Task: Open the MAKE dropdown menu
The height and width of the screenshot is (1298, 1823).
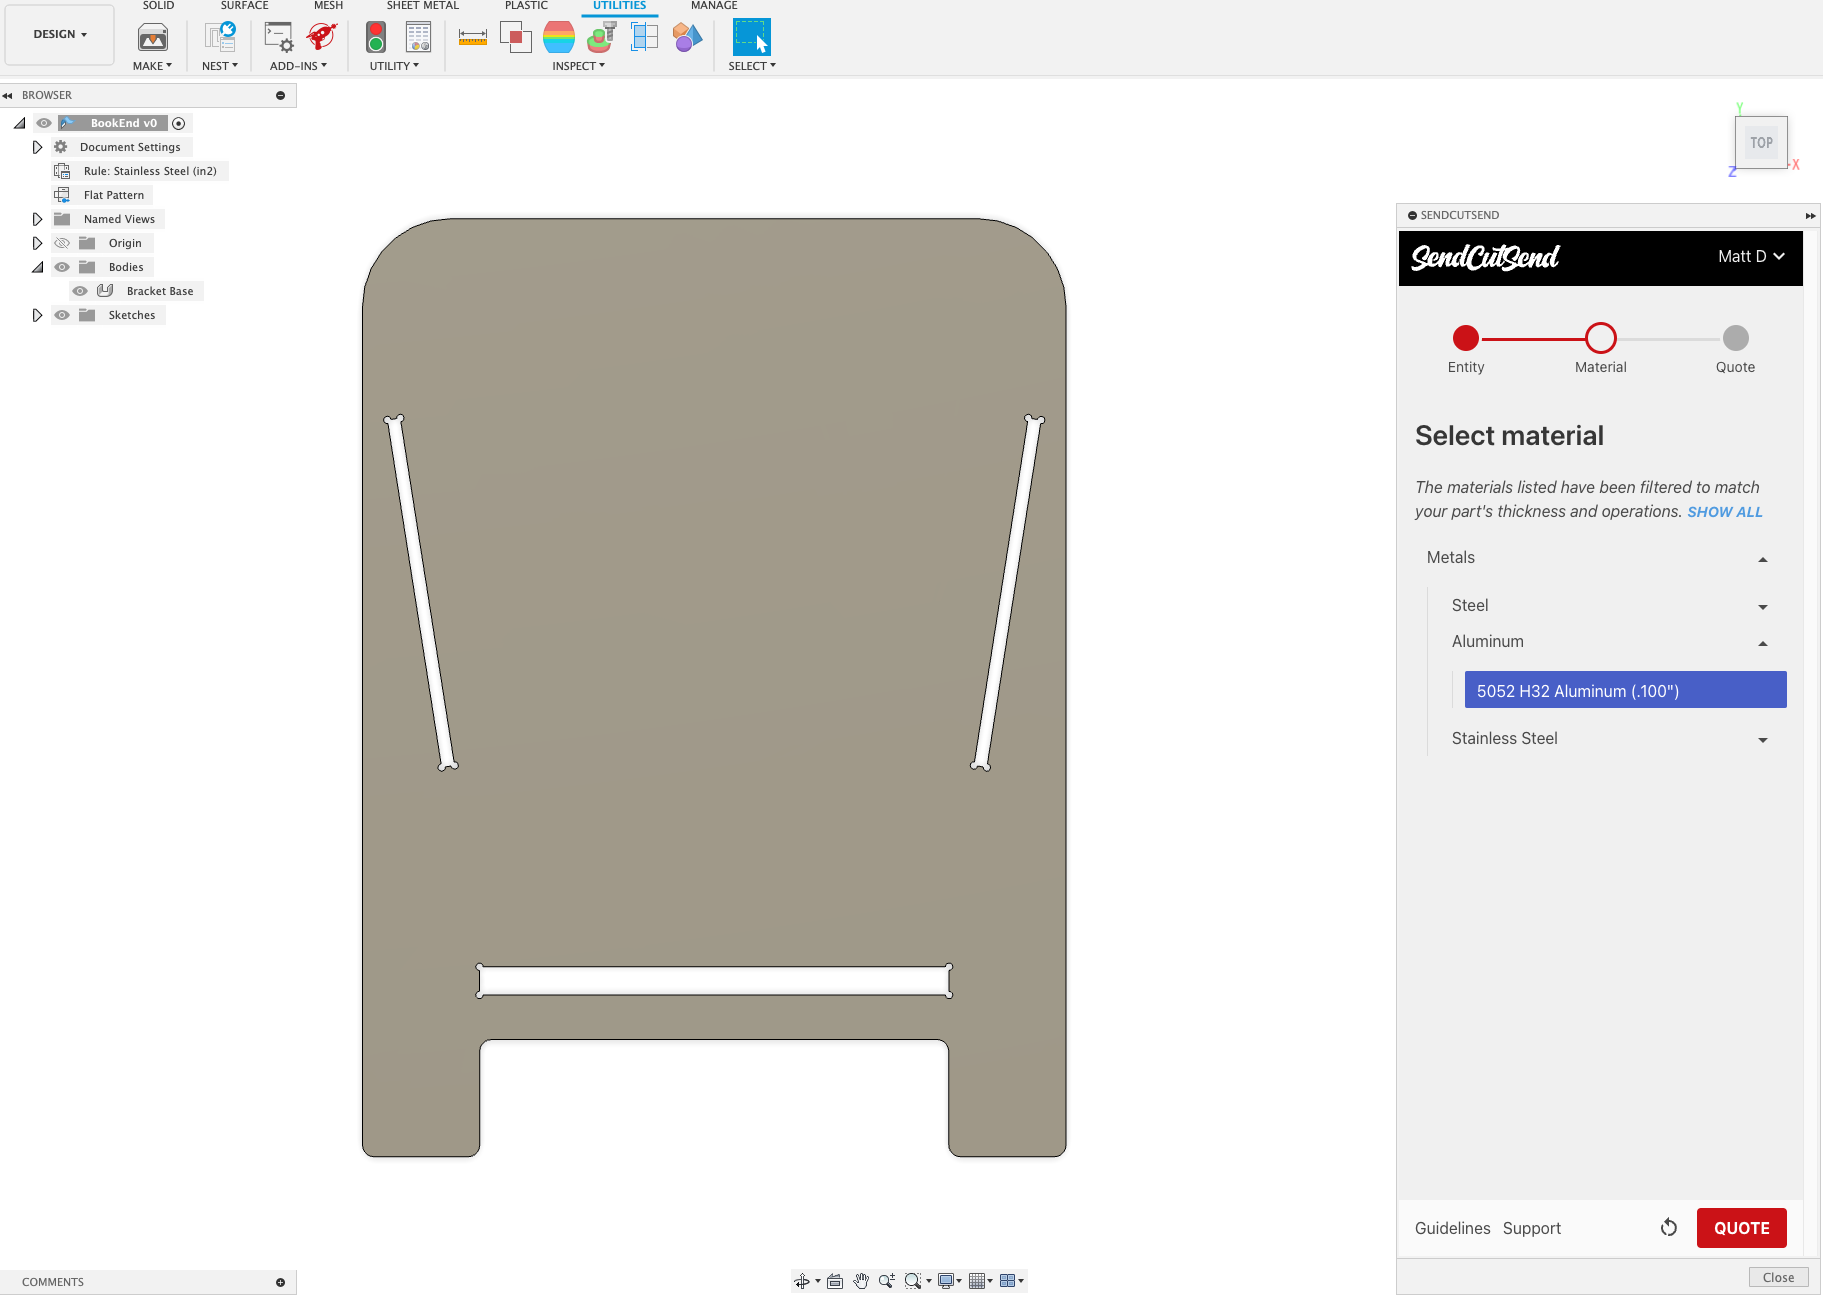Action: coord(152,66)
